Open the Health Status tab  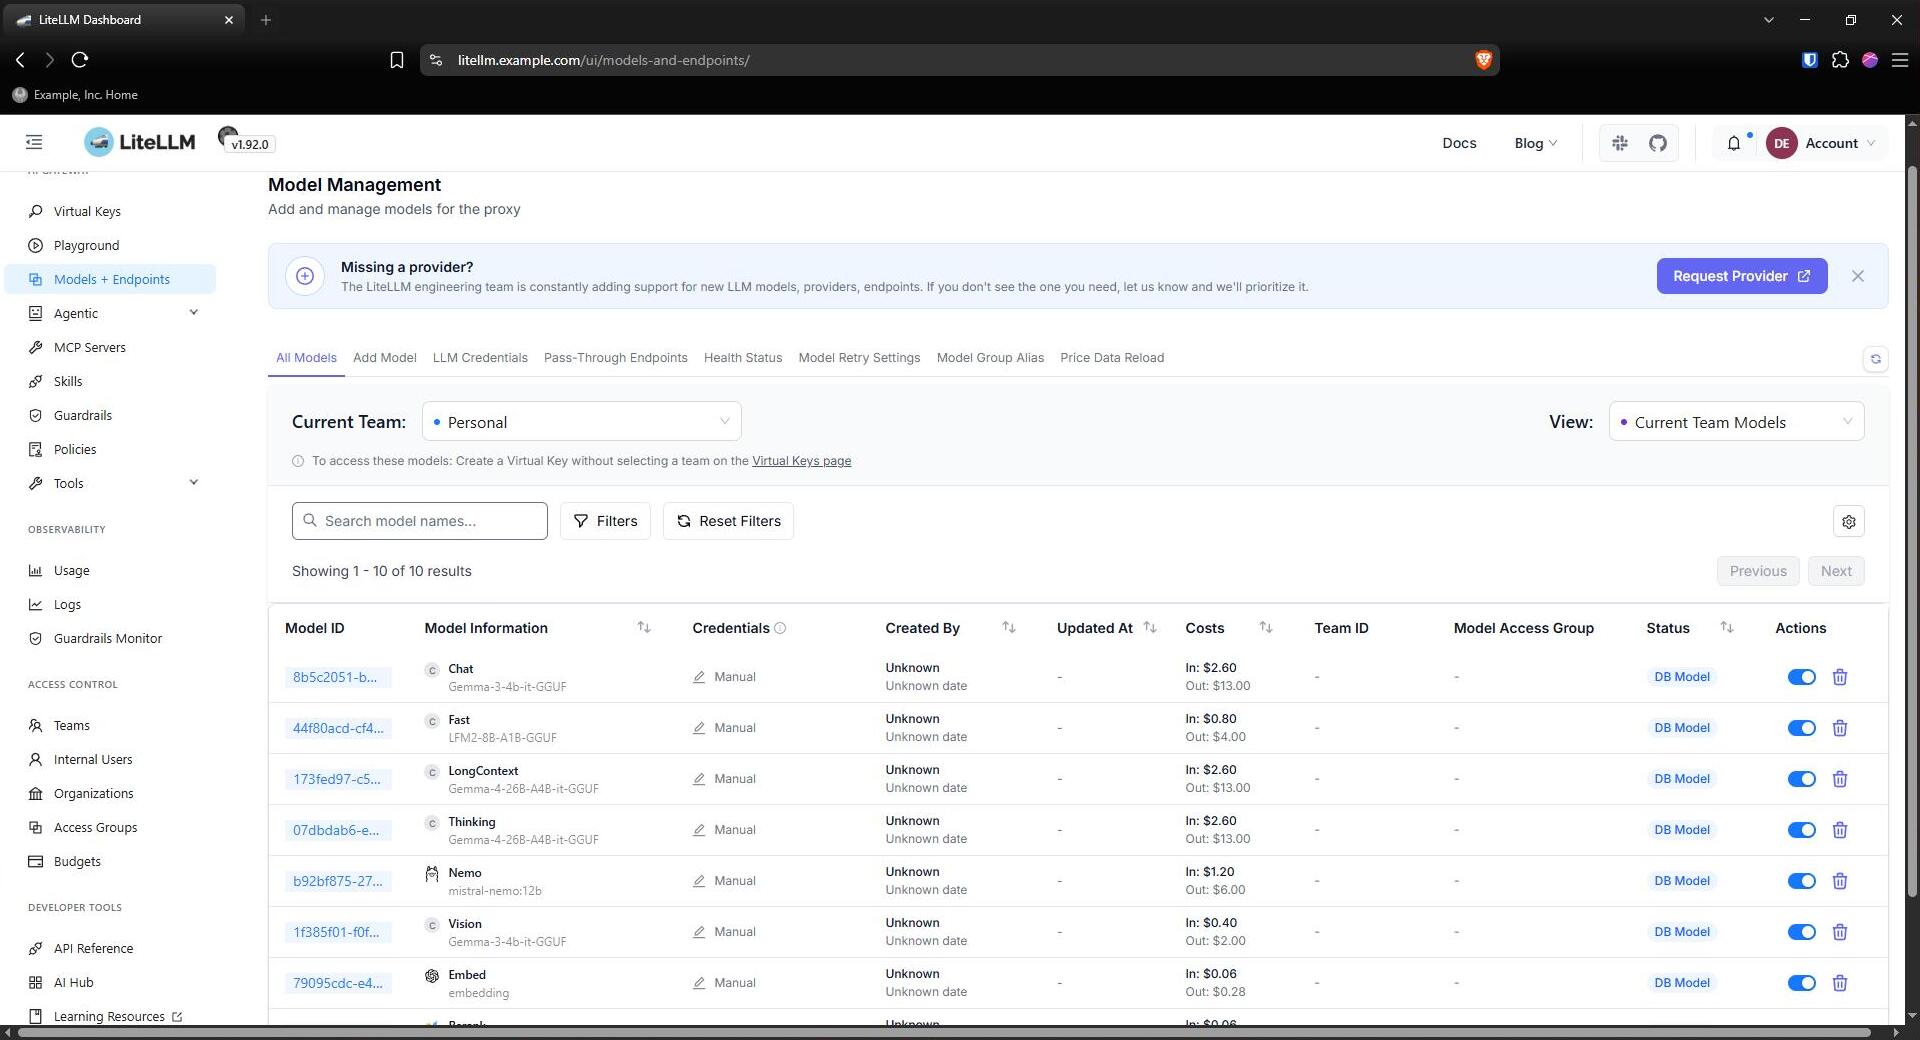(x=743, y=358)
